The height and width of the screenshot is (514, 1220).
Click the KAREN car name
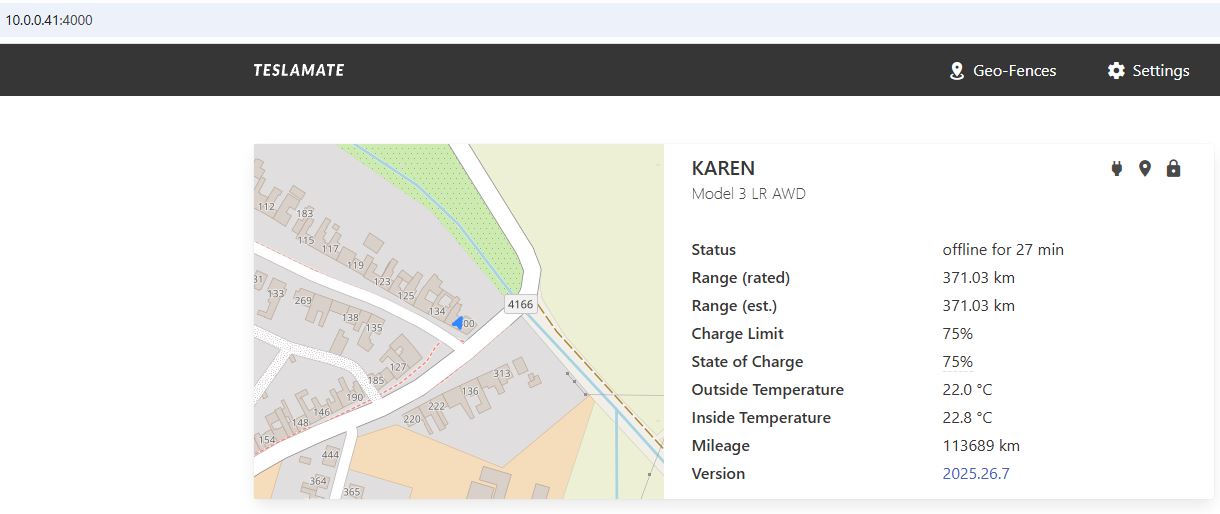723,168
